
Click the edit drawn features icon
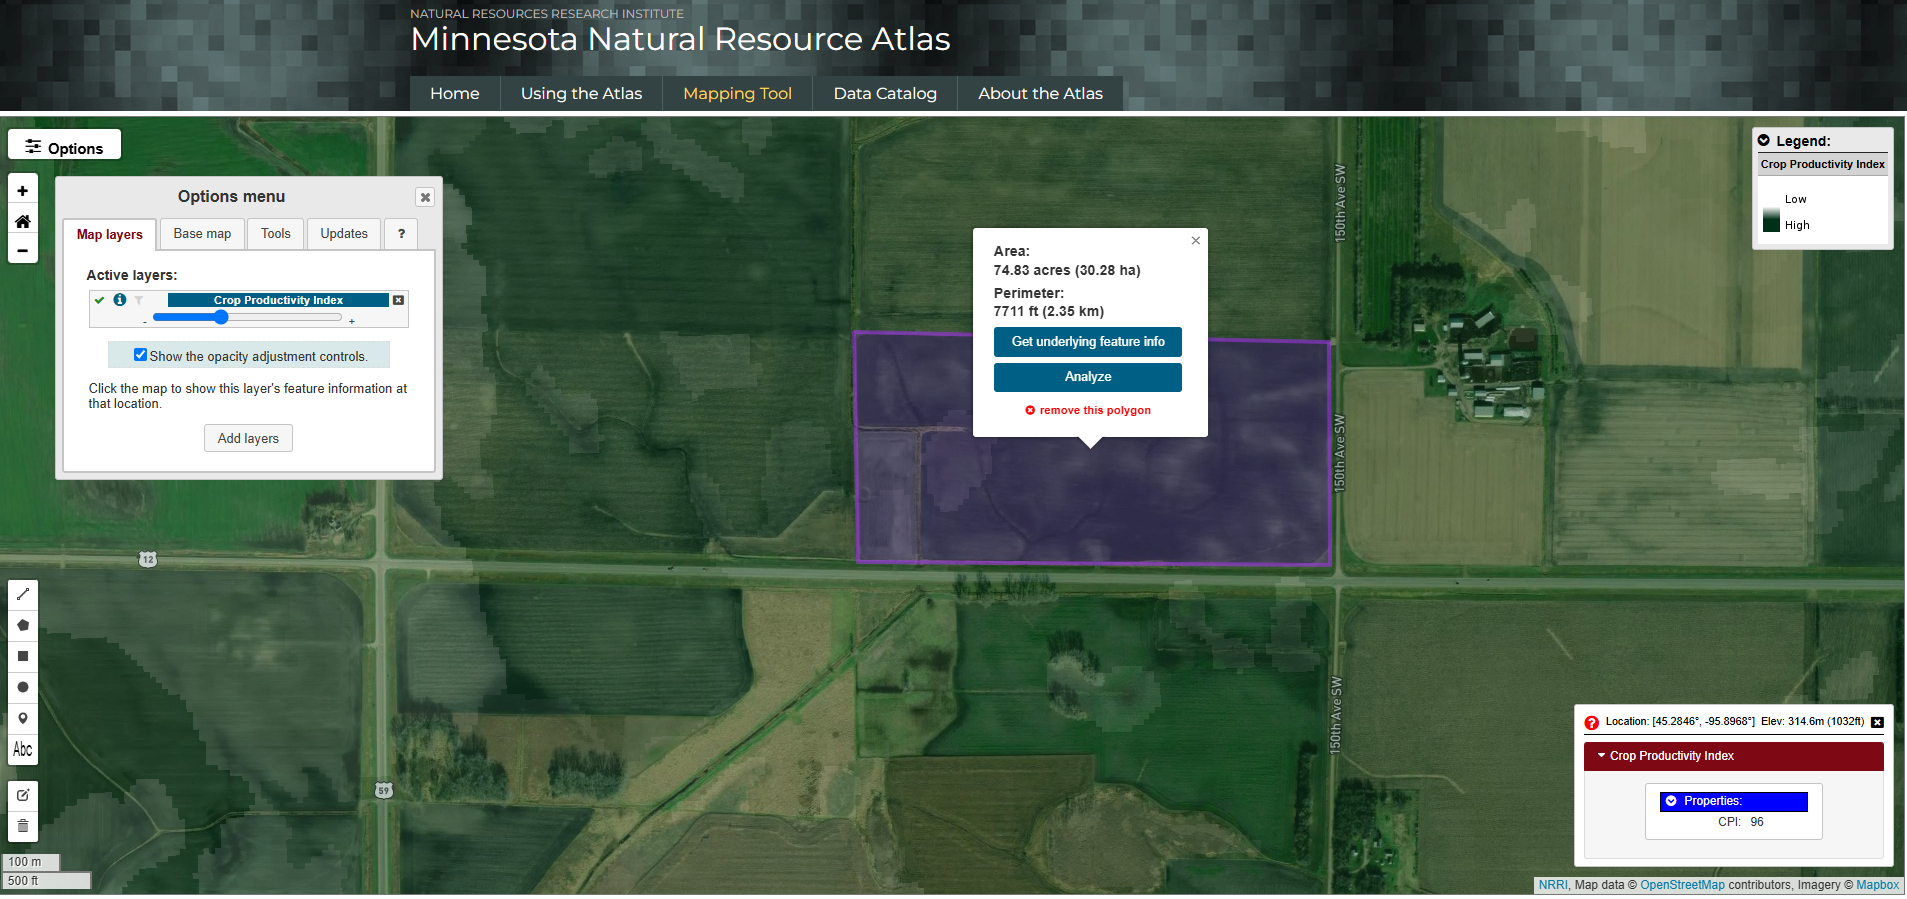pyautogui.click(x=23, y=795)
